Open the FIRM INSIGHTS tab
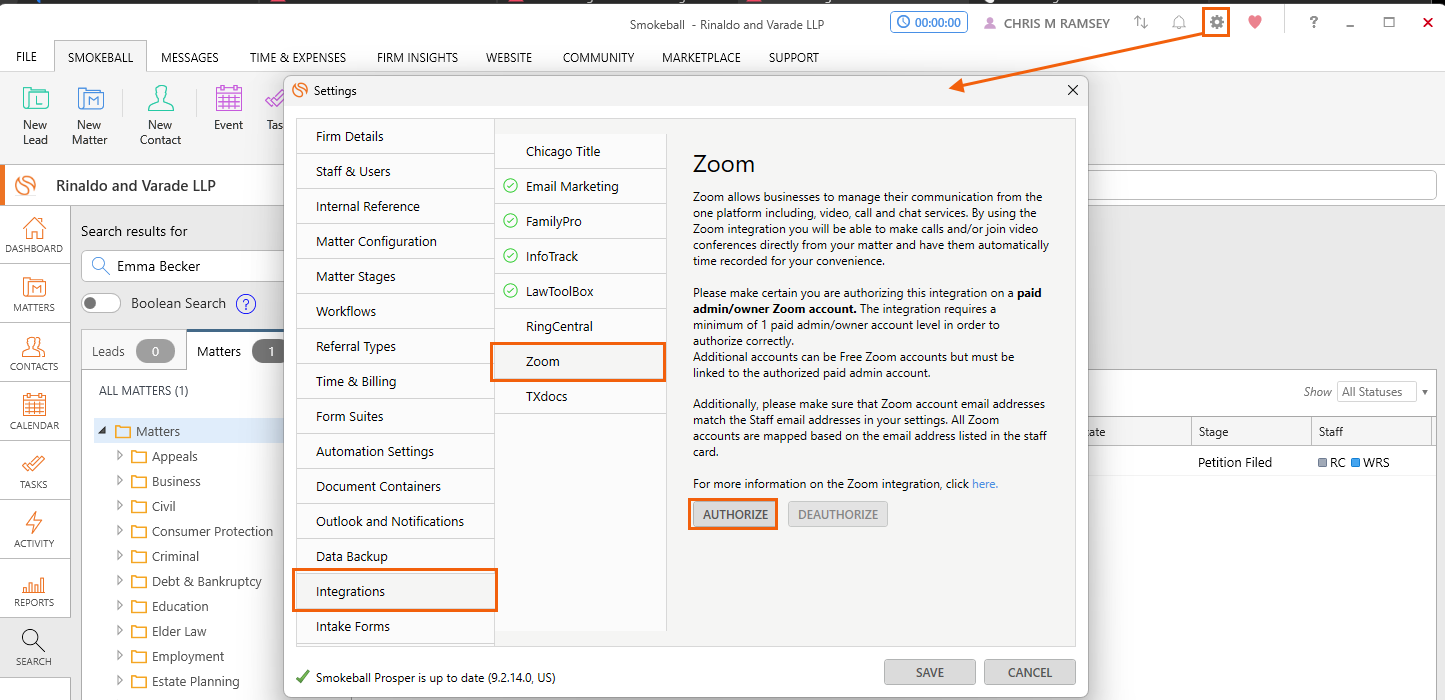 pos(417,57)
